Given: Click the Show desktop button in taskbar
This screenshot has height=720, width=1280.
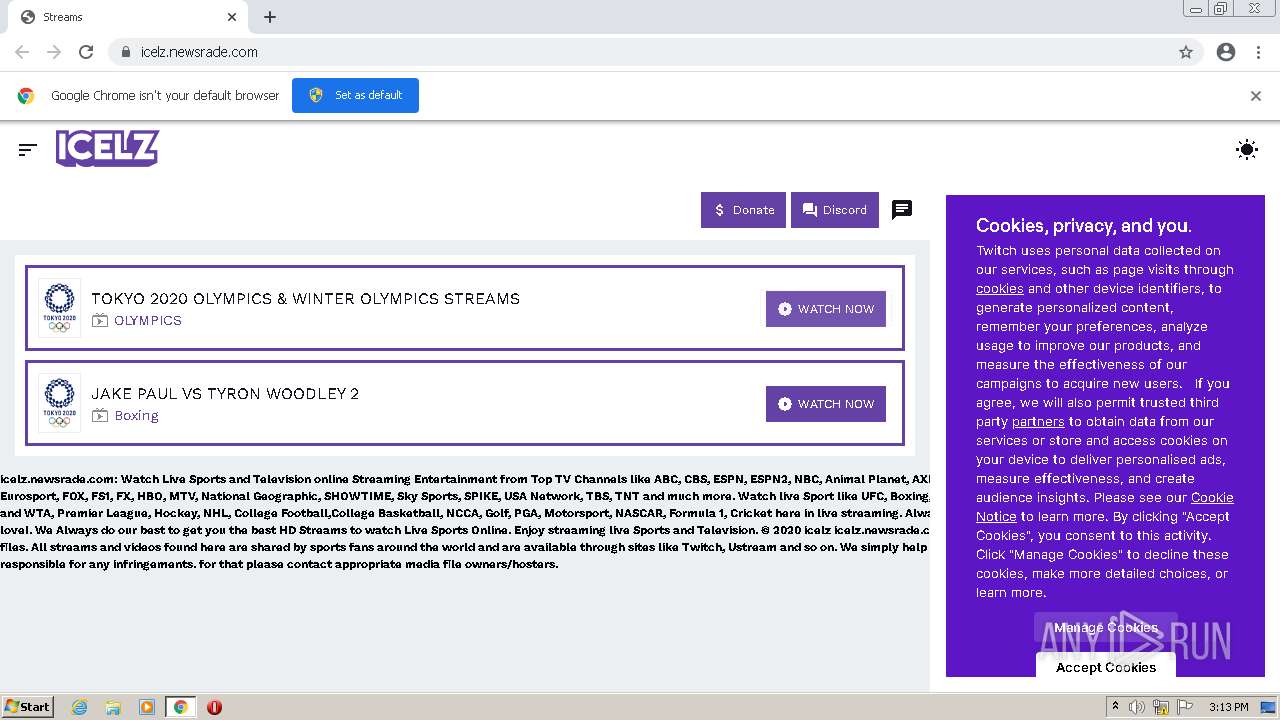Looking at the screenshot, I should (1269, 707).
